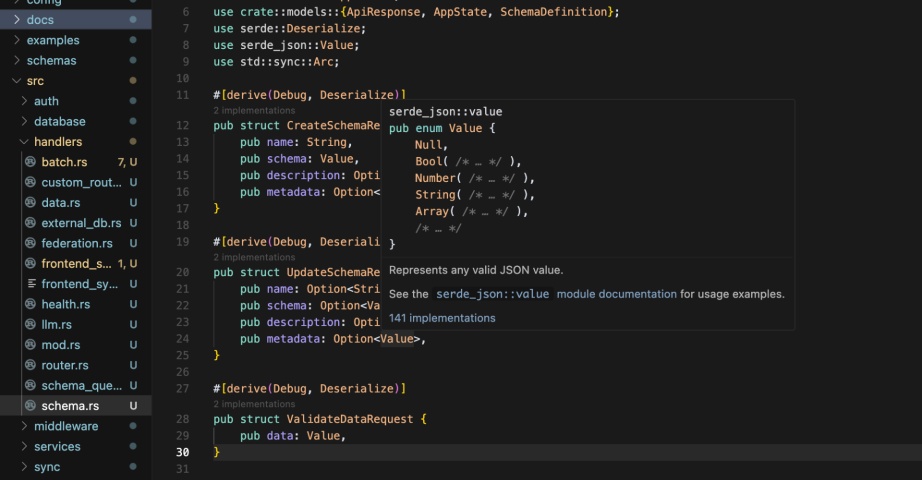Click Rust file icon of federation.rs
Viewport: 922px width, 480px height.
click(x=31, y=243)
